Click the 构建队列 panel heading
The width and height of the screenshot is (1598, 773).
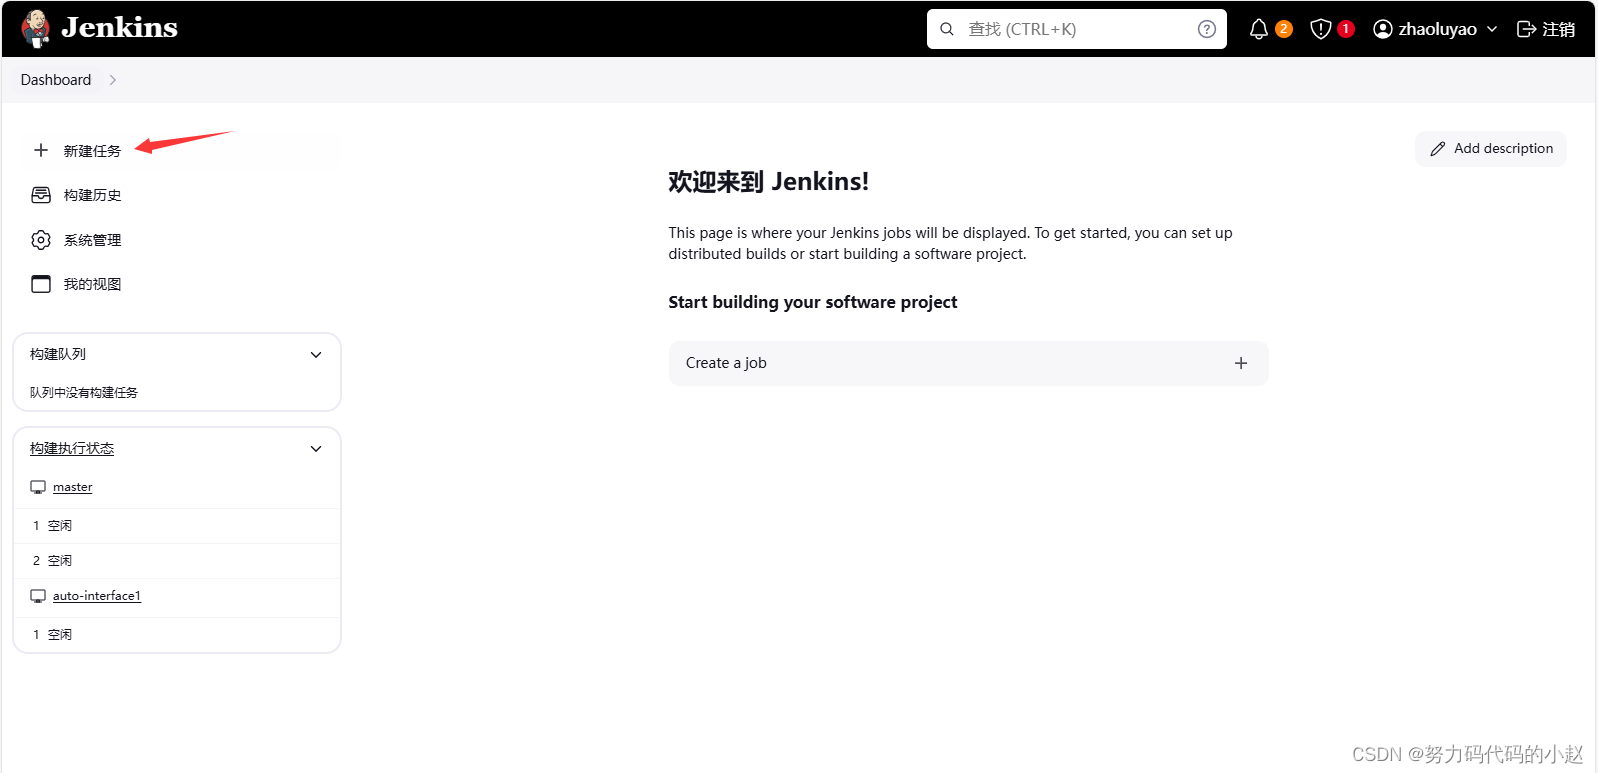click(58, 354)
